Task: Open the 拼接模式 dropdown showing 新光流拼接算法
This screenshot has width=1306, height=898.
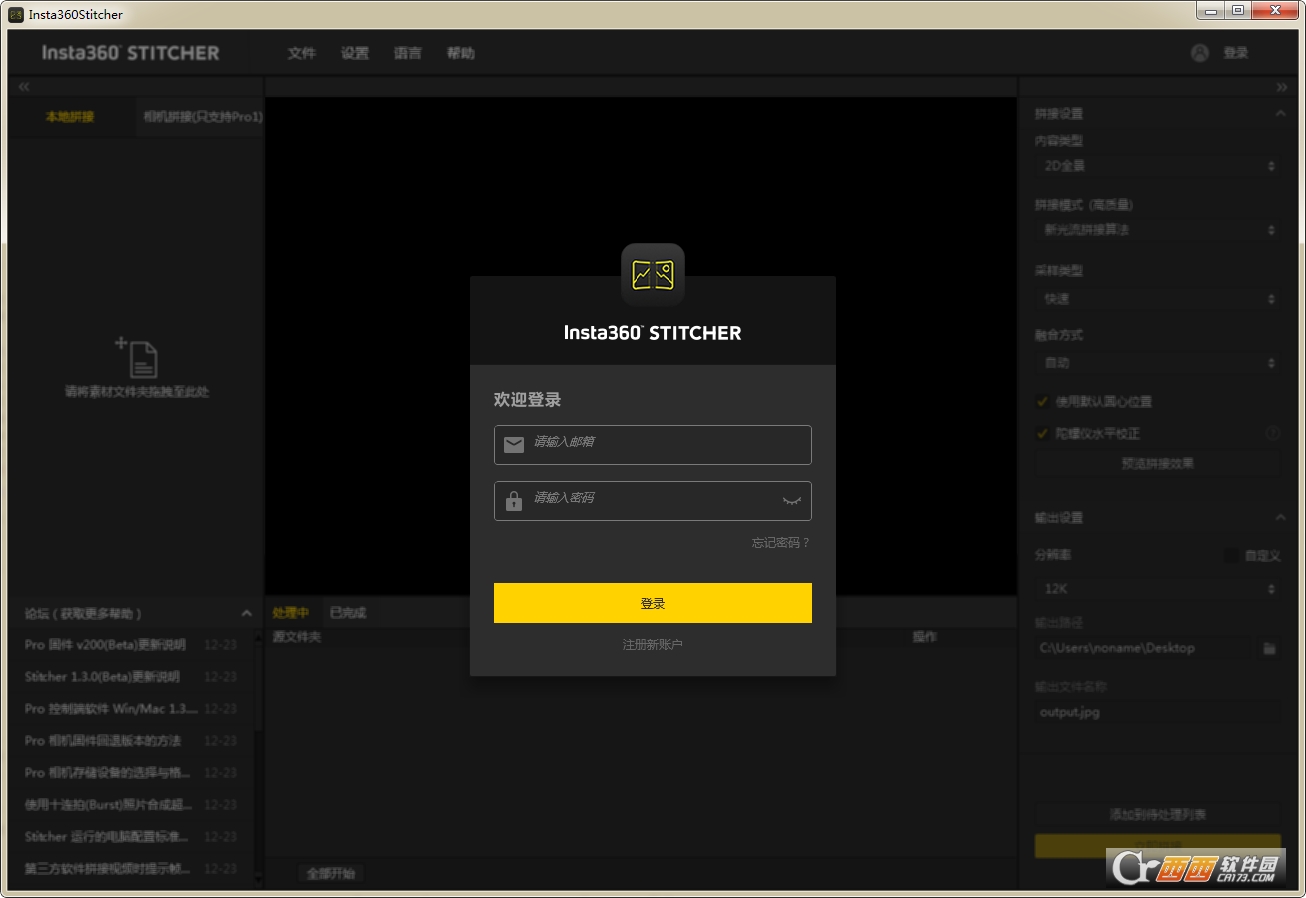Action: (1157, 230)
